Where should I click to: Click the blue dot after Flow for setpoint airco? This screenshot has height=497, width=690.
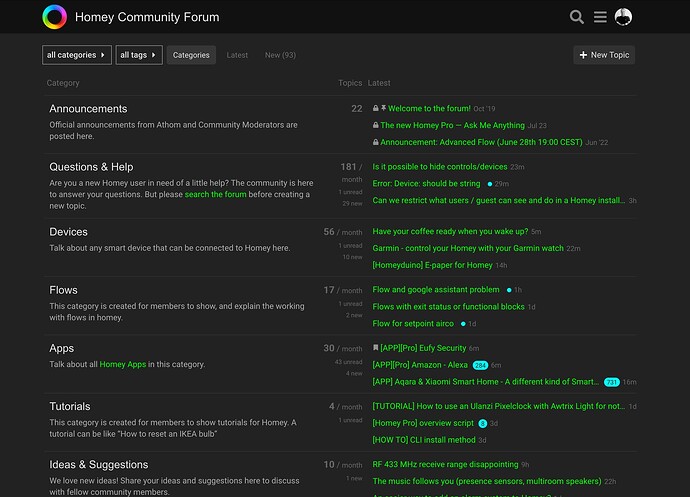coord(463,324)
